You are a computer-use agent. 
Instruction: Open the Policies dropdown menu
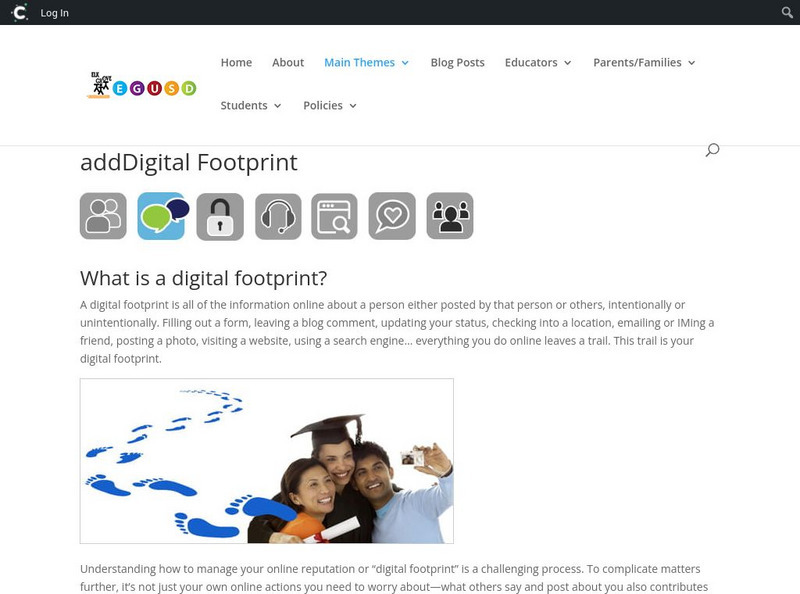pyautogui.click(x=330, y=105)
